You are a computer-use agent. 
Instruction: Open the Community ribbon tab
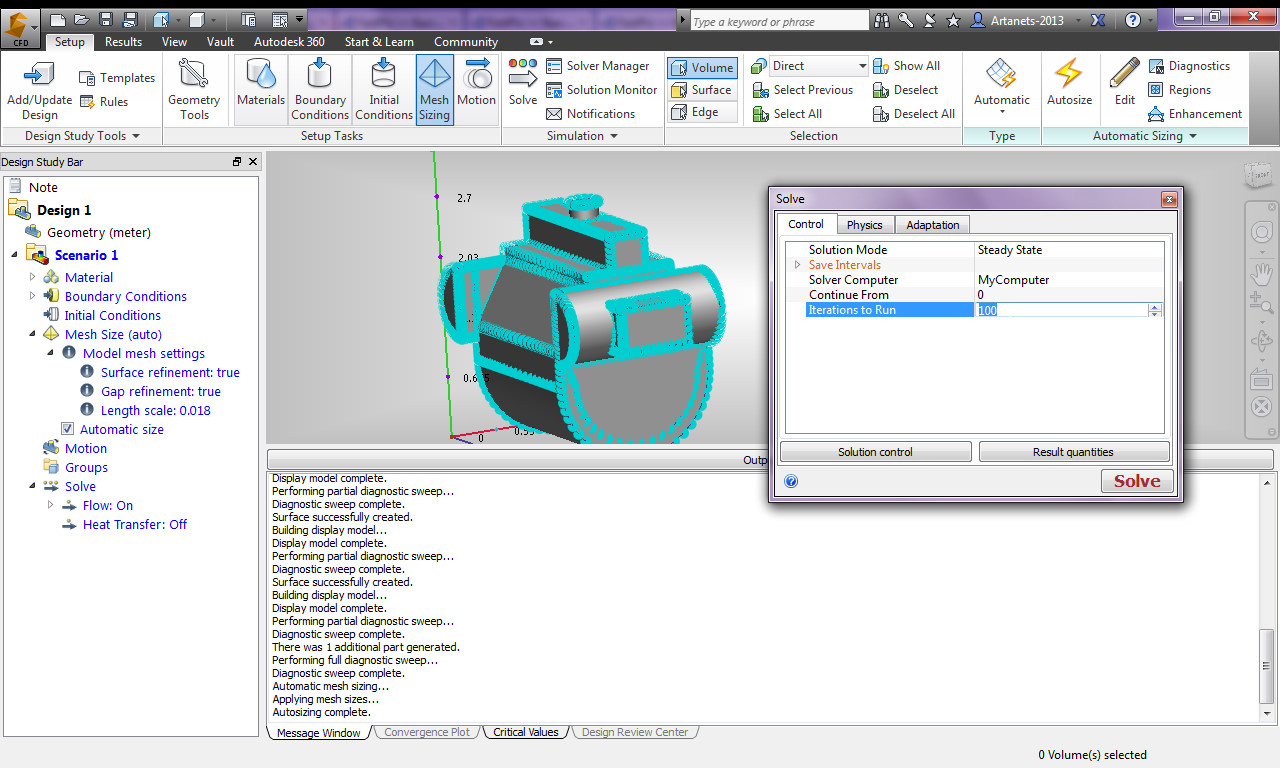[465, 42]
